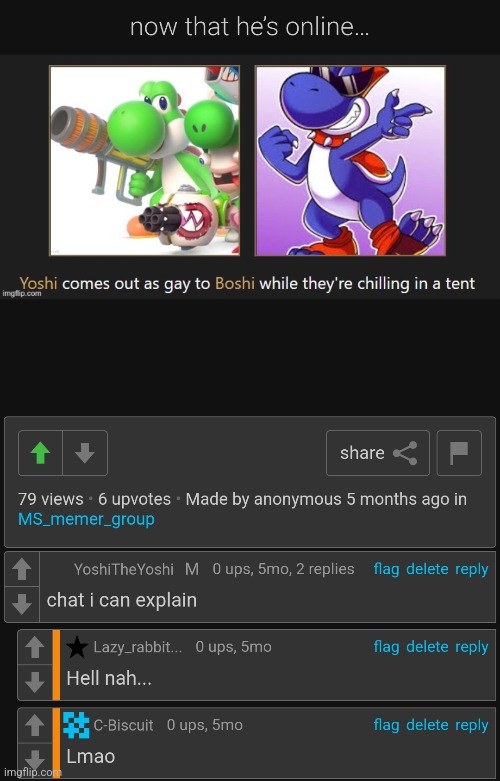Viewport: 500px width, 781px height.
Task: Upvote C-Biscuit's Lmao comment
Action: pos(35,725)
